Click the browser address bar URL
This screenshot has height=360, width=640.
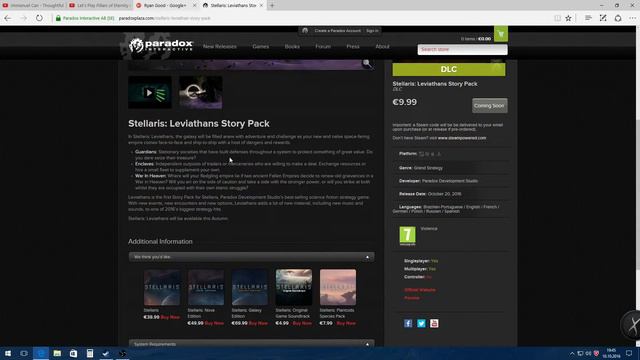click(165, 18)
